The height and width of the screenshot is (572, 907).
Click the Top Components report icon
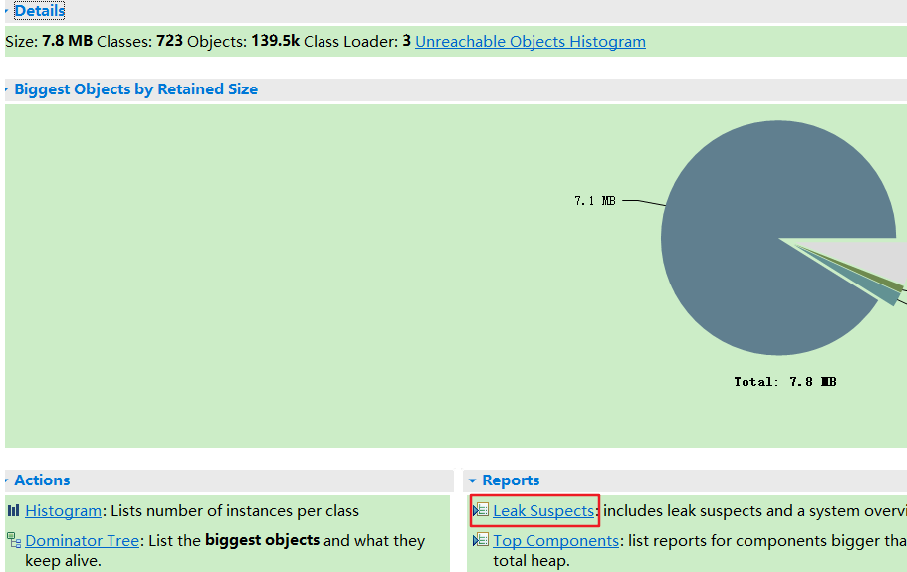point(481,540)
